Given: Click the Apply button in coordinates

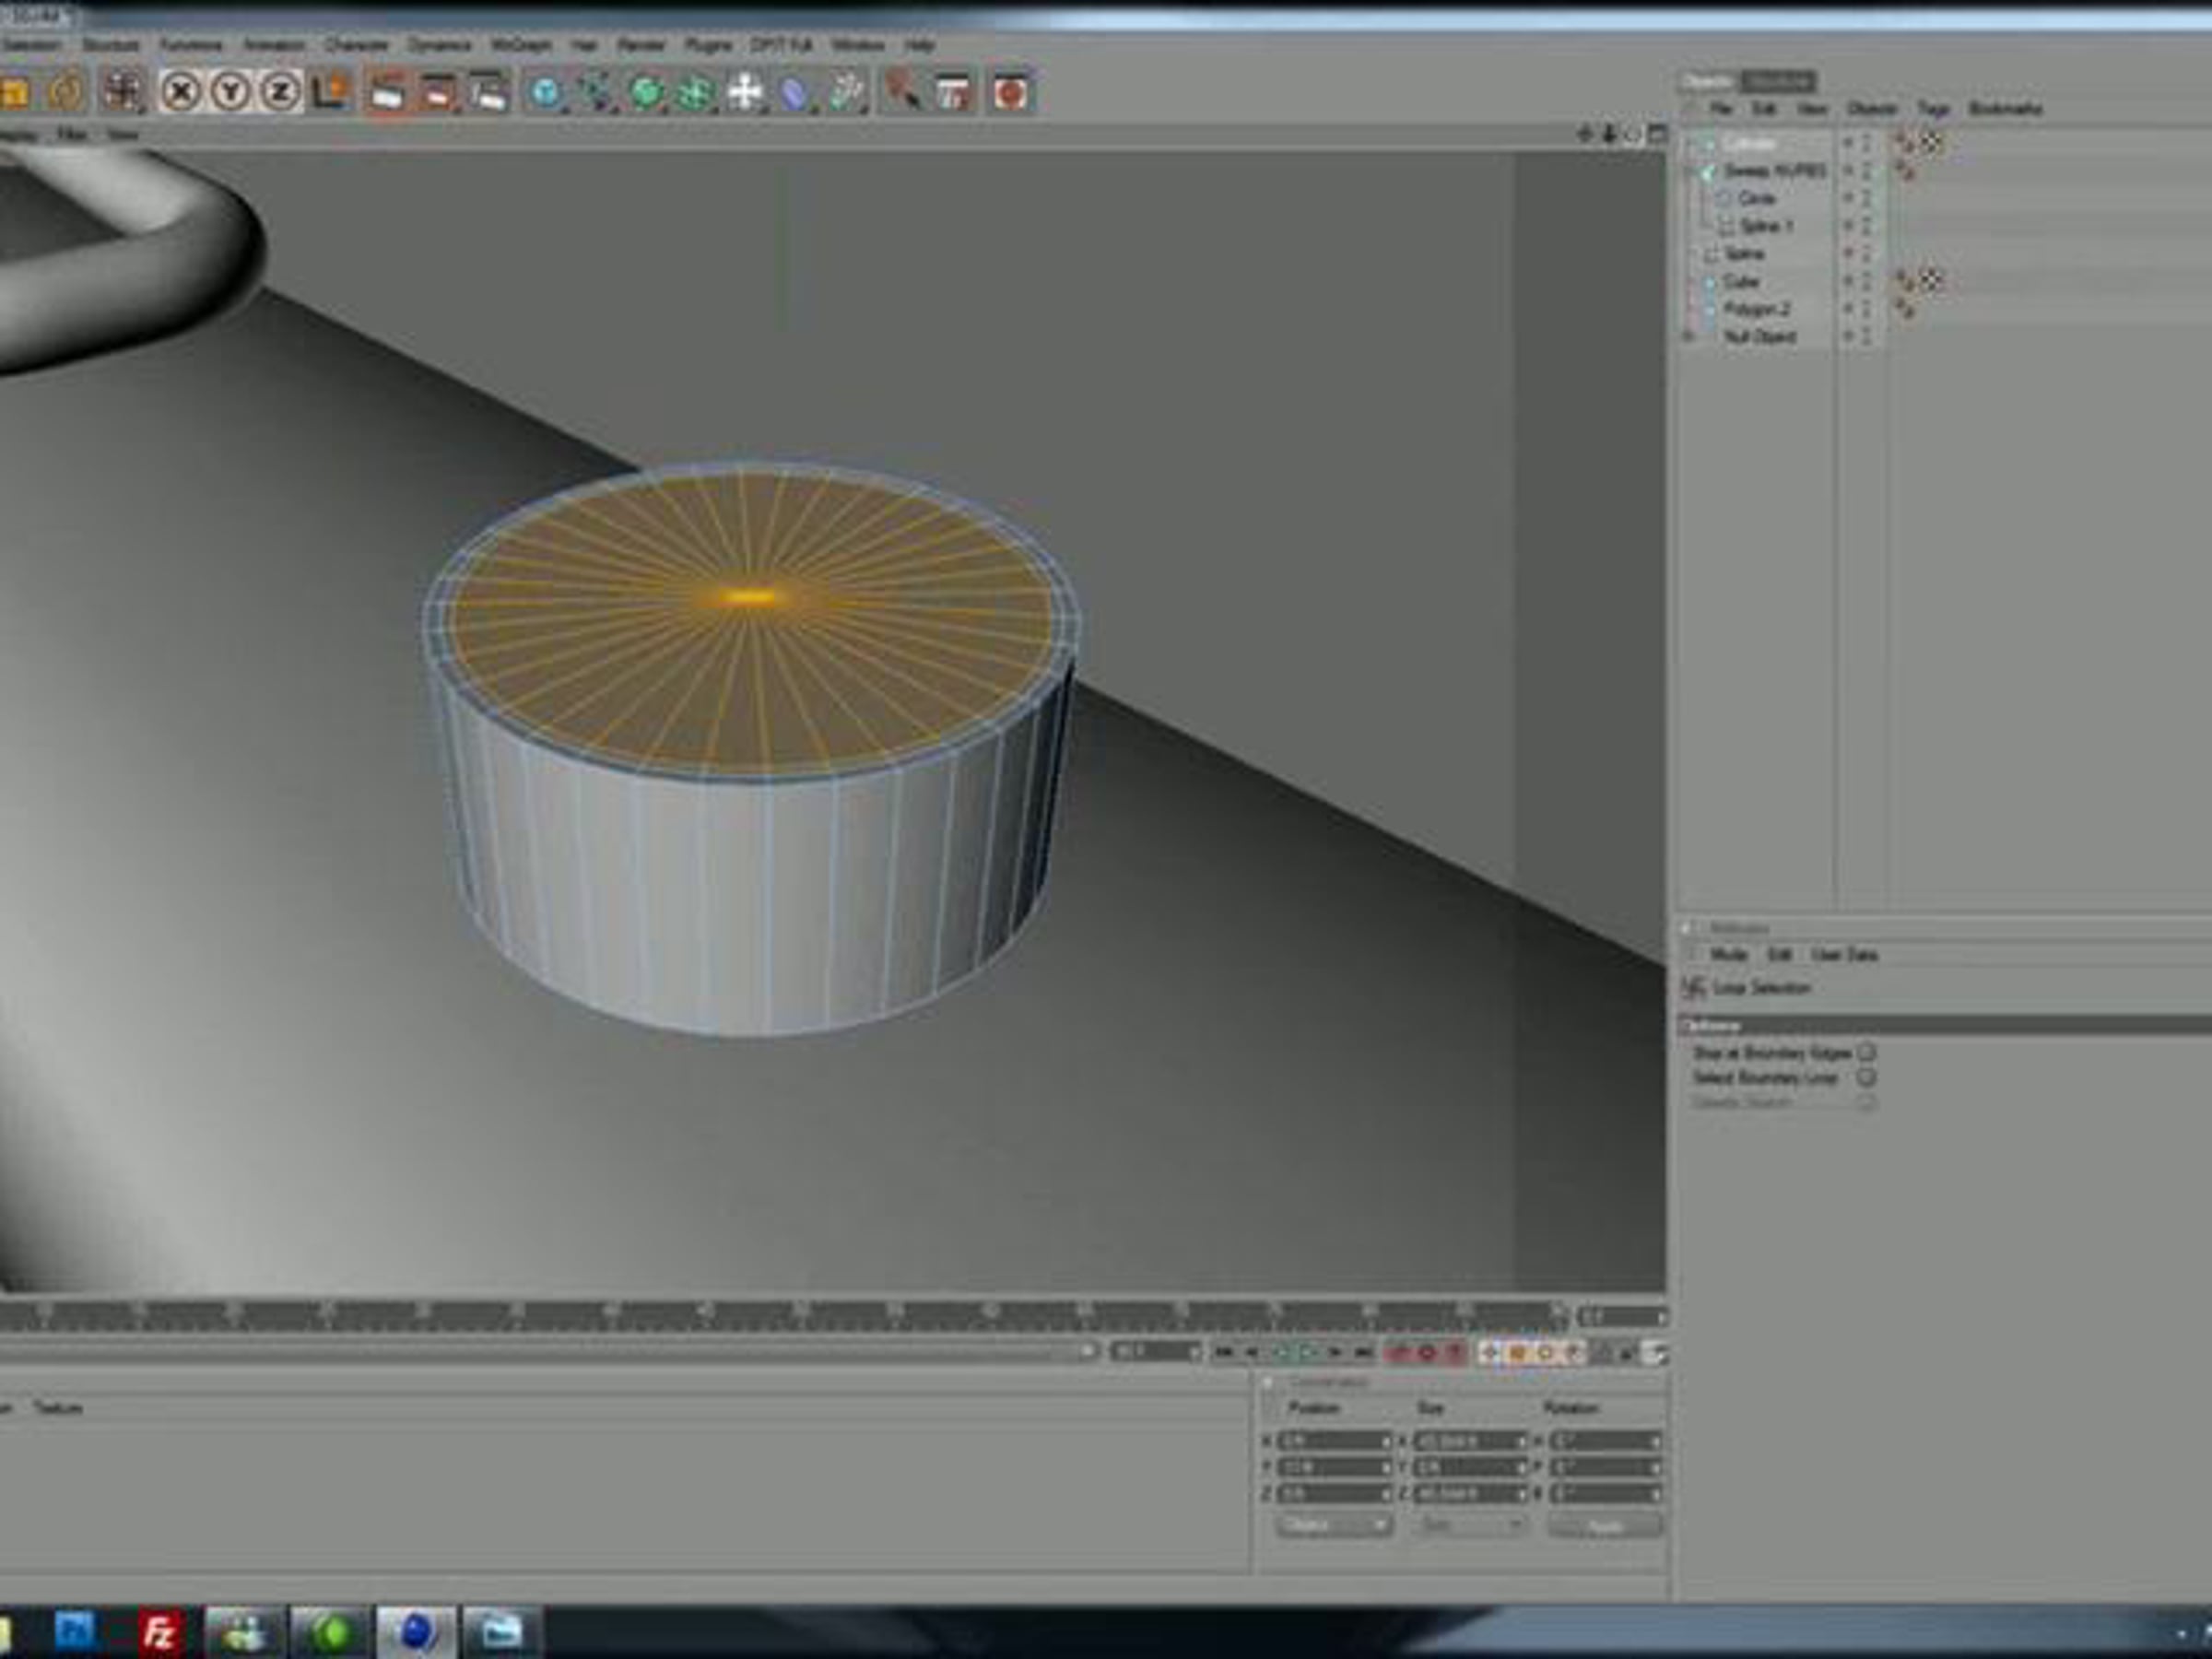Looking at the screenshot, I should click(x=1604, y=1526).
